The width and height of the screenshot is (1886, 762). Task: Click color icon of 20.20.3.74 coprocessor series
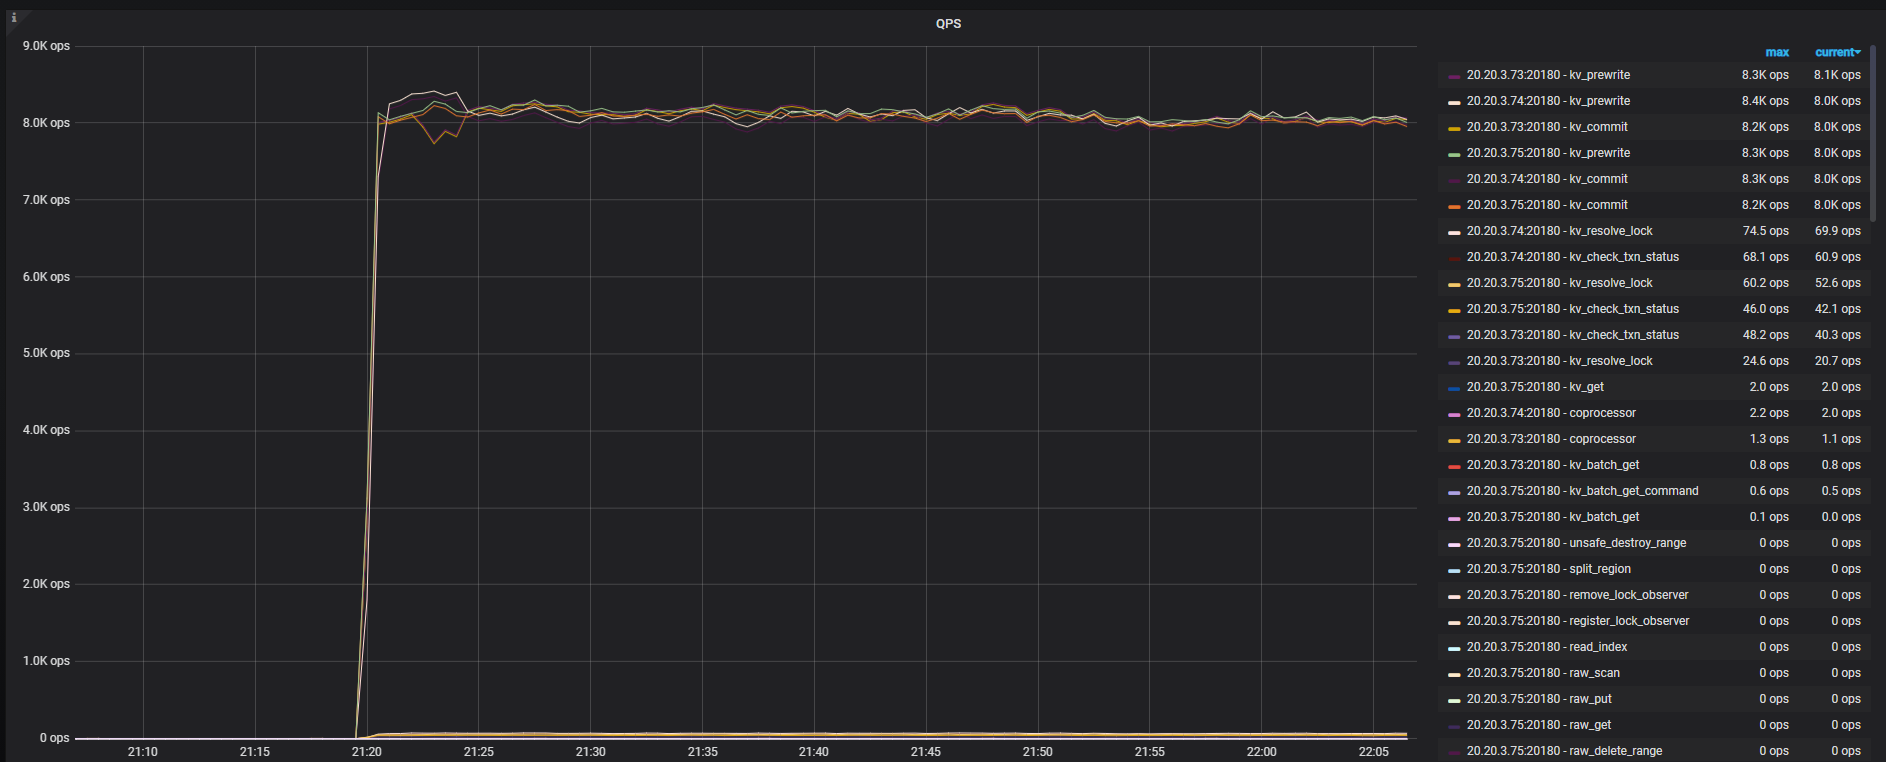(x=1454, y=414)
